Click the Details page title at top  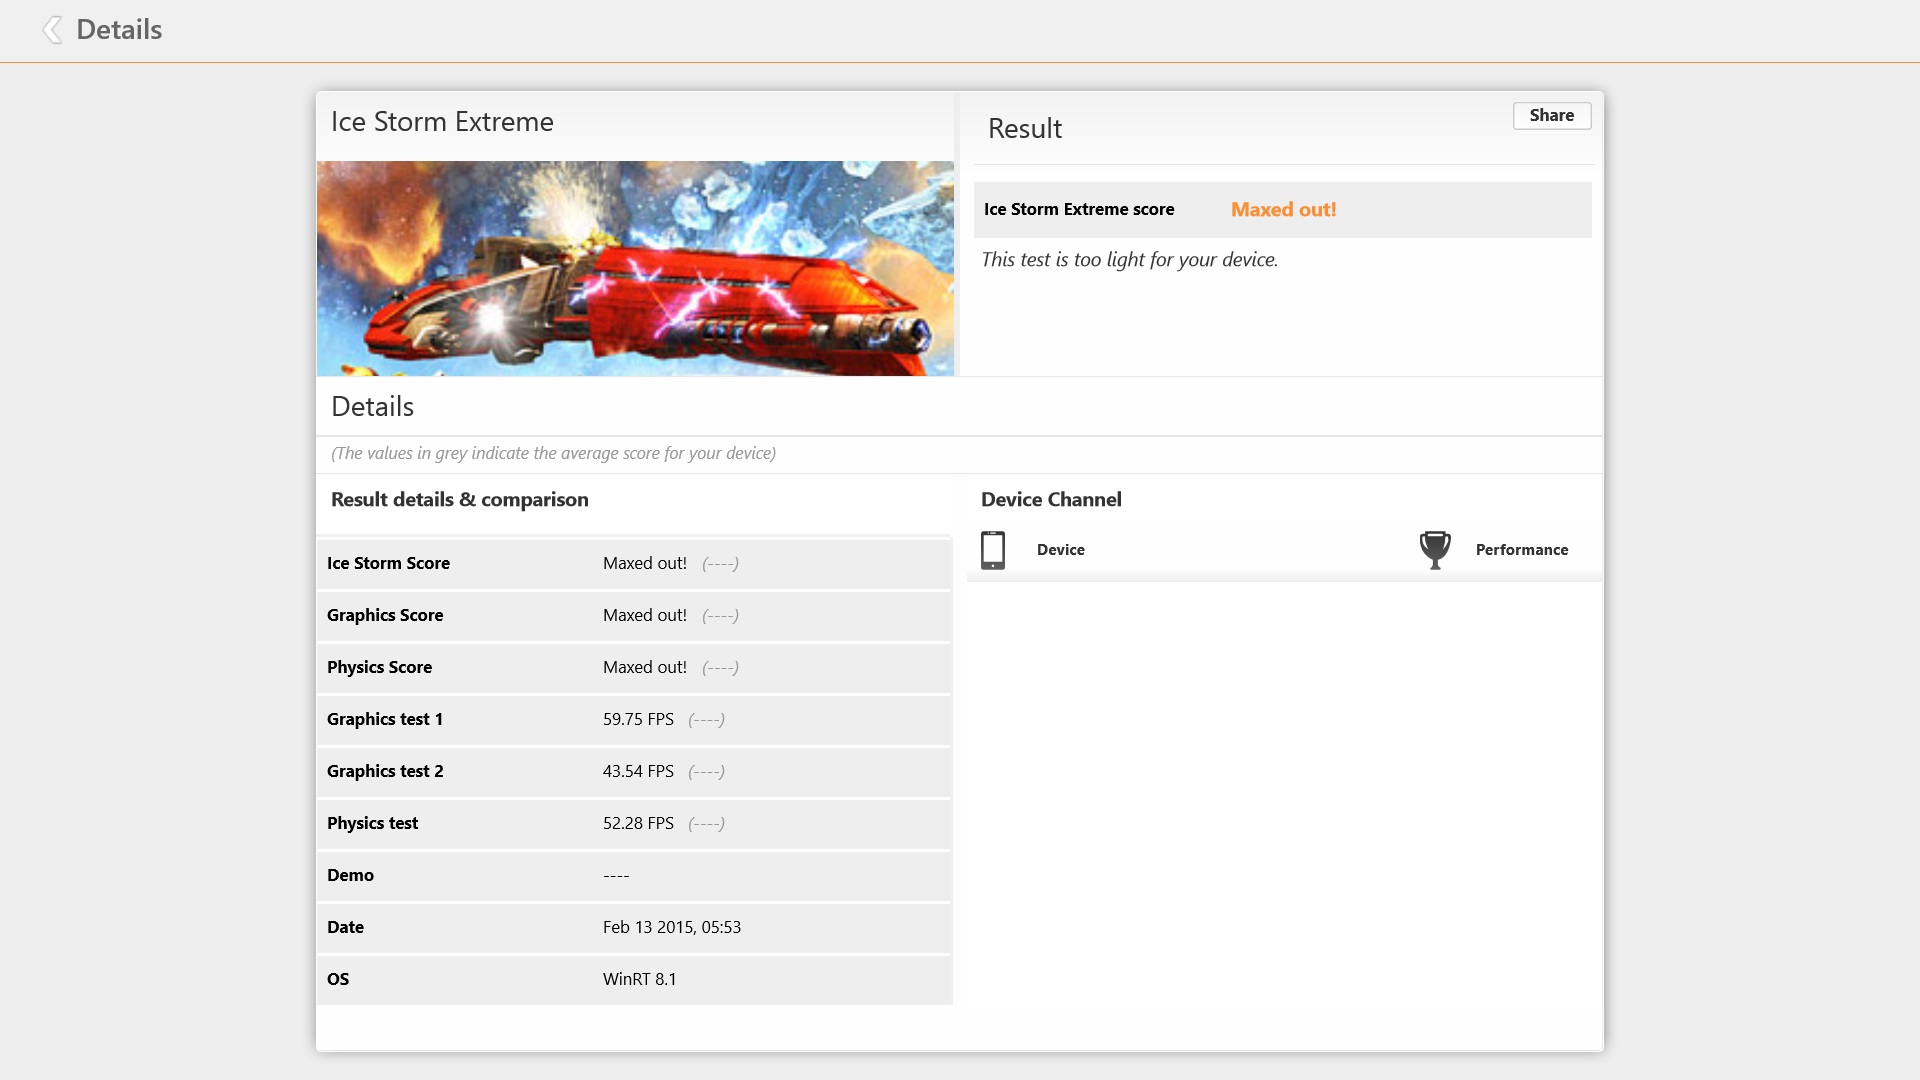tap(119, 30)
